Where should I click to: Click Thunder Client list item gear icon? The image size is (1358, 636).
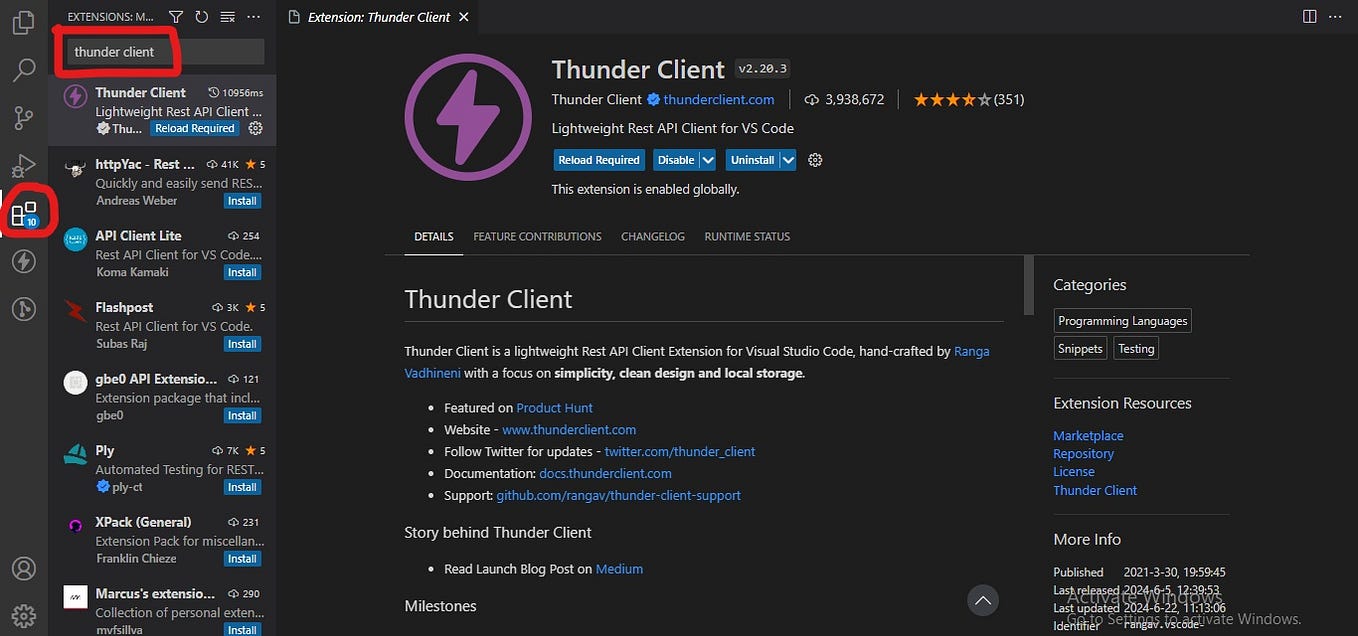coord(255,128)
